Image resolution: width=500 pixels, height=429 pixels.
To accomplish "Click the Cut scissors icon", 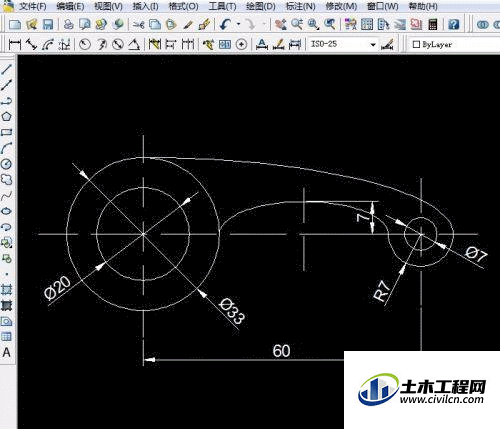I will pos(138,24).
